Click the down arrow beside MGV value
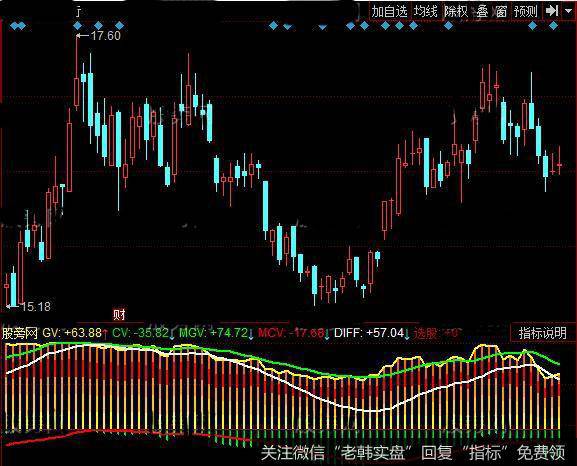 click(x=251, y=333)
